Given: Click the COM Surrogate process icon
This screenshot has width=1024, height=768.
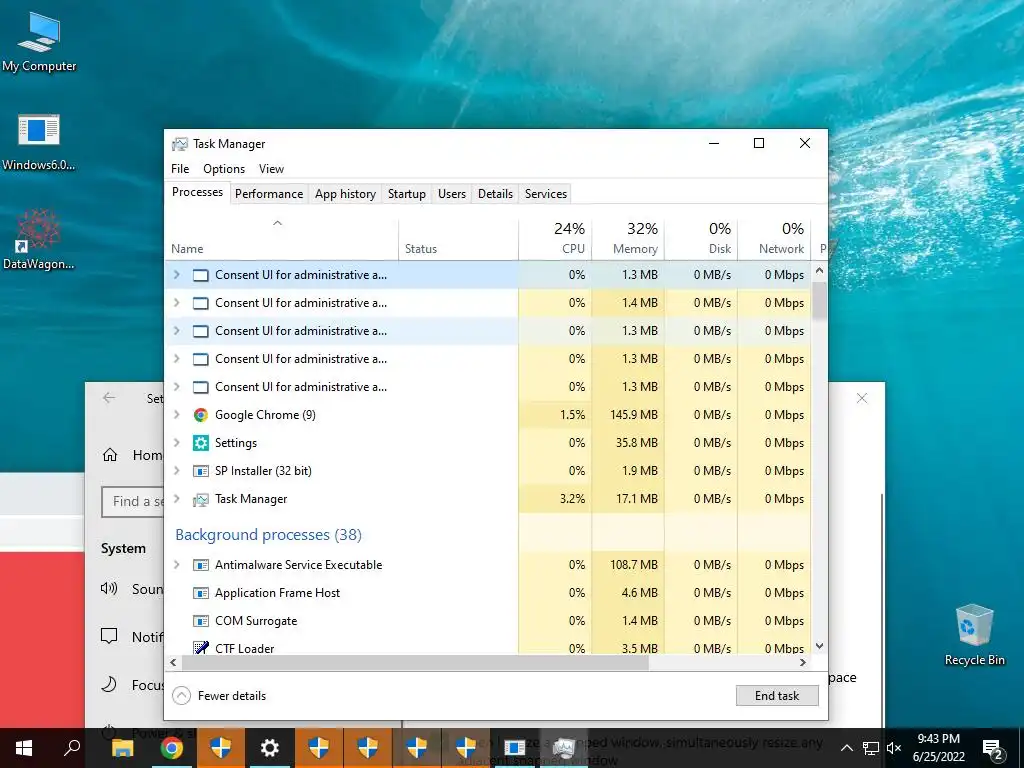Looking at the screenshot, I should tap(200, 621).
